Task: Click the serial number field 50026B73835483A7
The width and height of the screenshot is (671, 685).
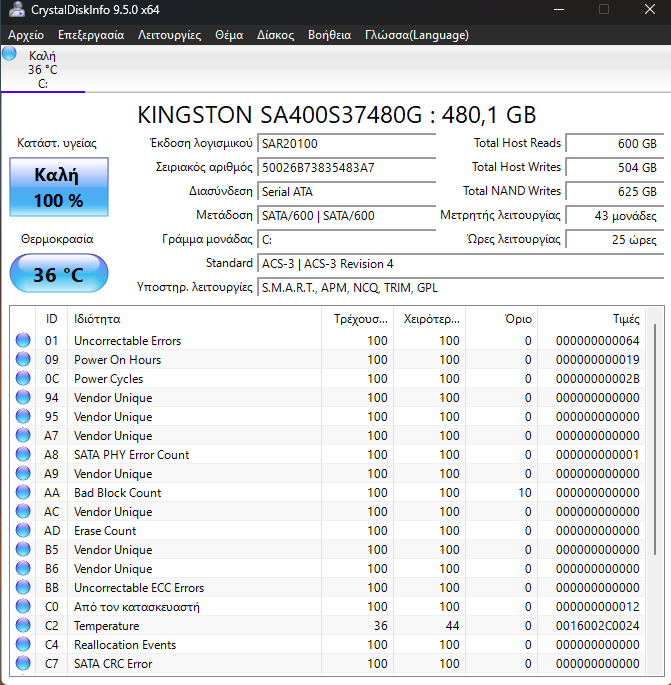Action: pos(347,167)
